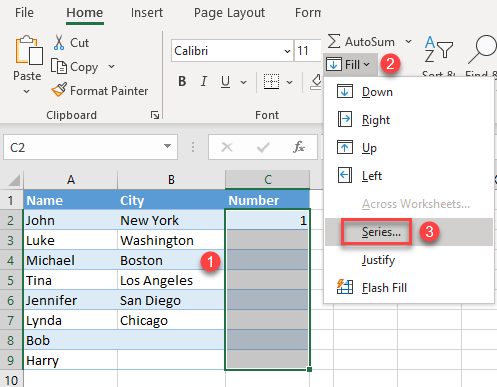Choose Right in the Fill menu

point(409,120)
